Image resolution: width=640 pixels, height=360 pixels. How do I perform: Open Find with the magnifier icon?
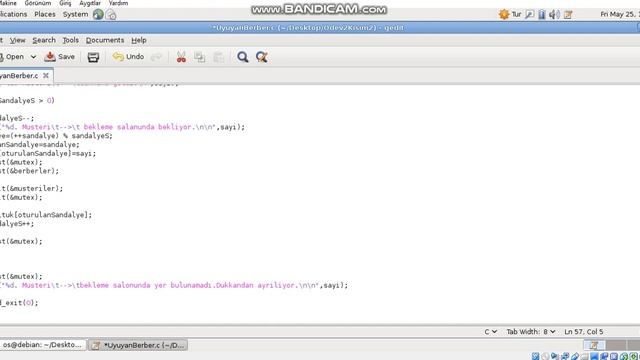click(243, 57)
